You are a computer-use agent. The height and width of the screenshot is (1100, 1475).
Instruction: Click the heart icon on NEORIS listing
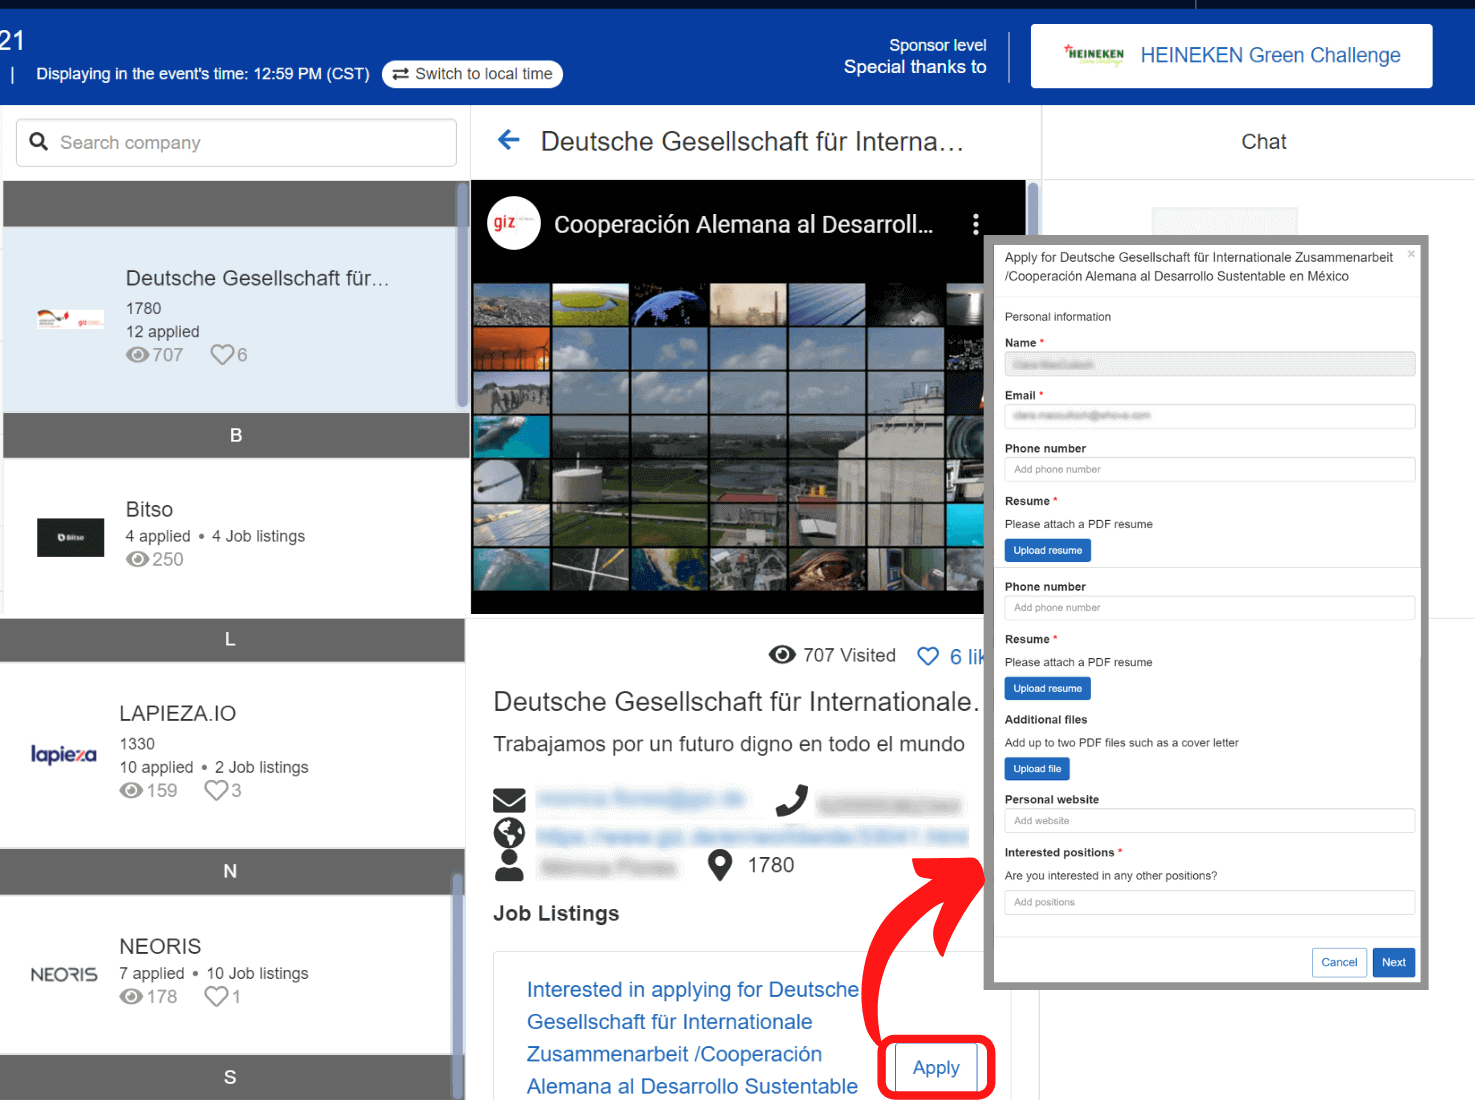(216, 997)
